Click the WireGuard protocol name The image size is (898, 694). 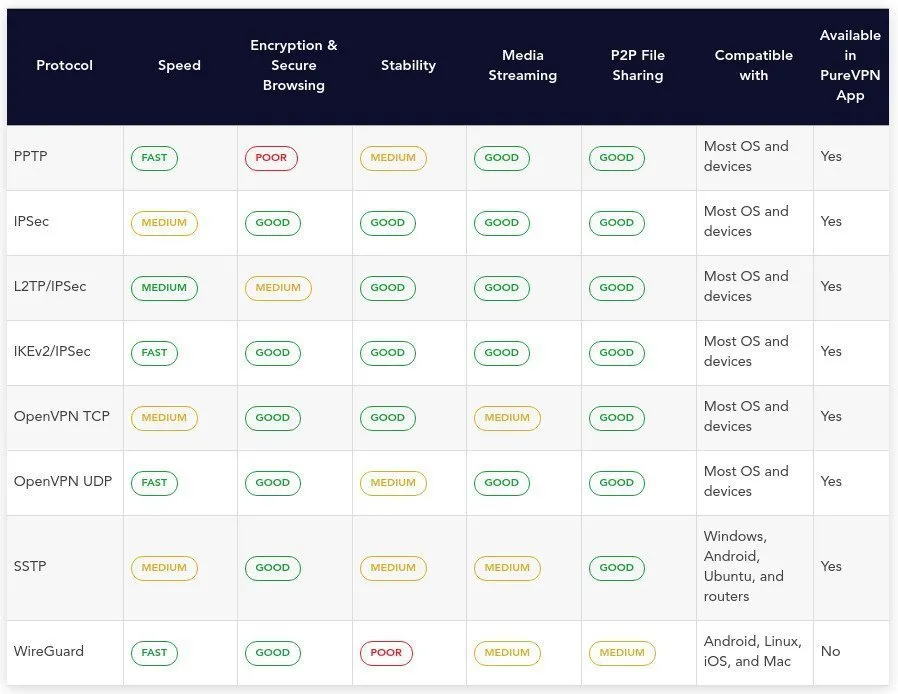pos(49,652)
